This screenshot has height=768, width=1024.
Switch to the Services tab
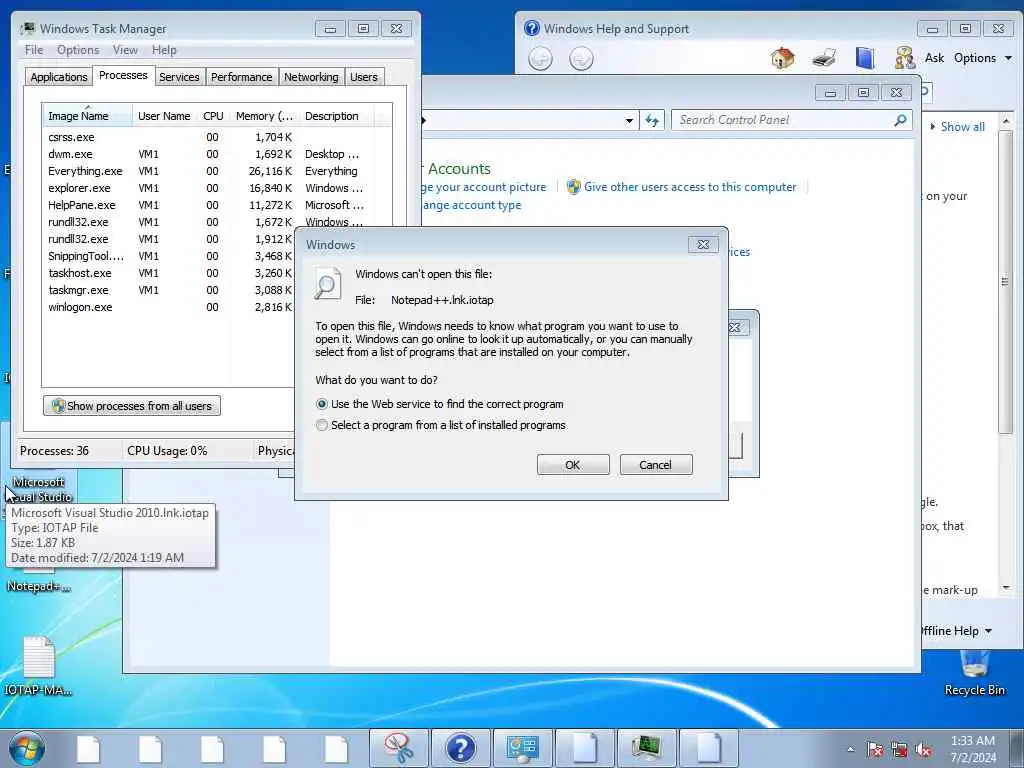[179, 77]
